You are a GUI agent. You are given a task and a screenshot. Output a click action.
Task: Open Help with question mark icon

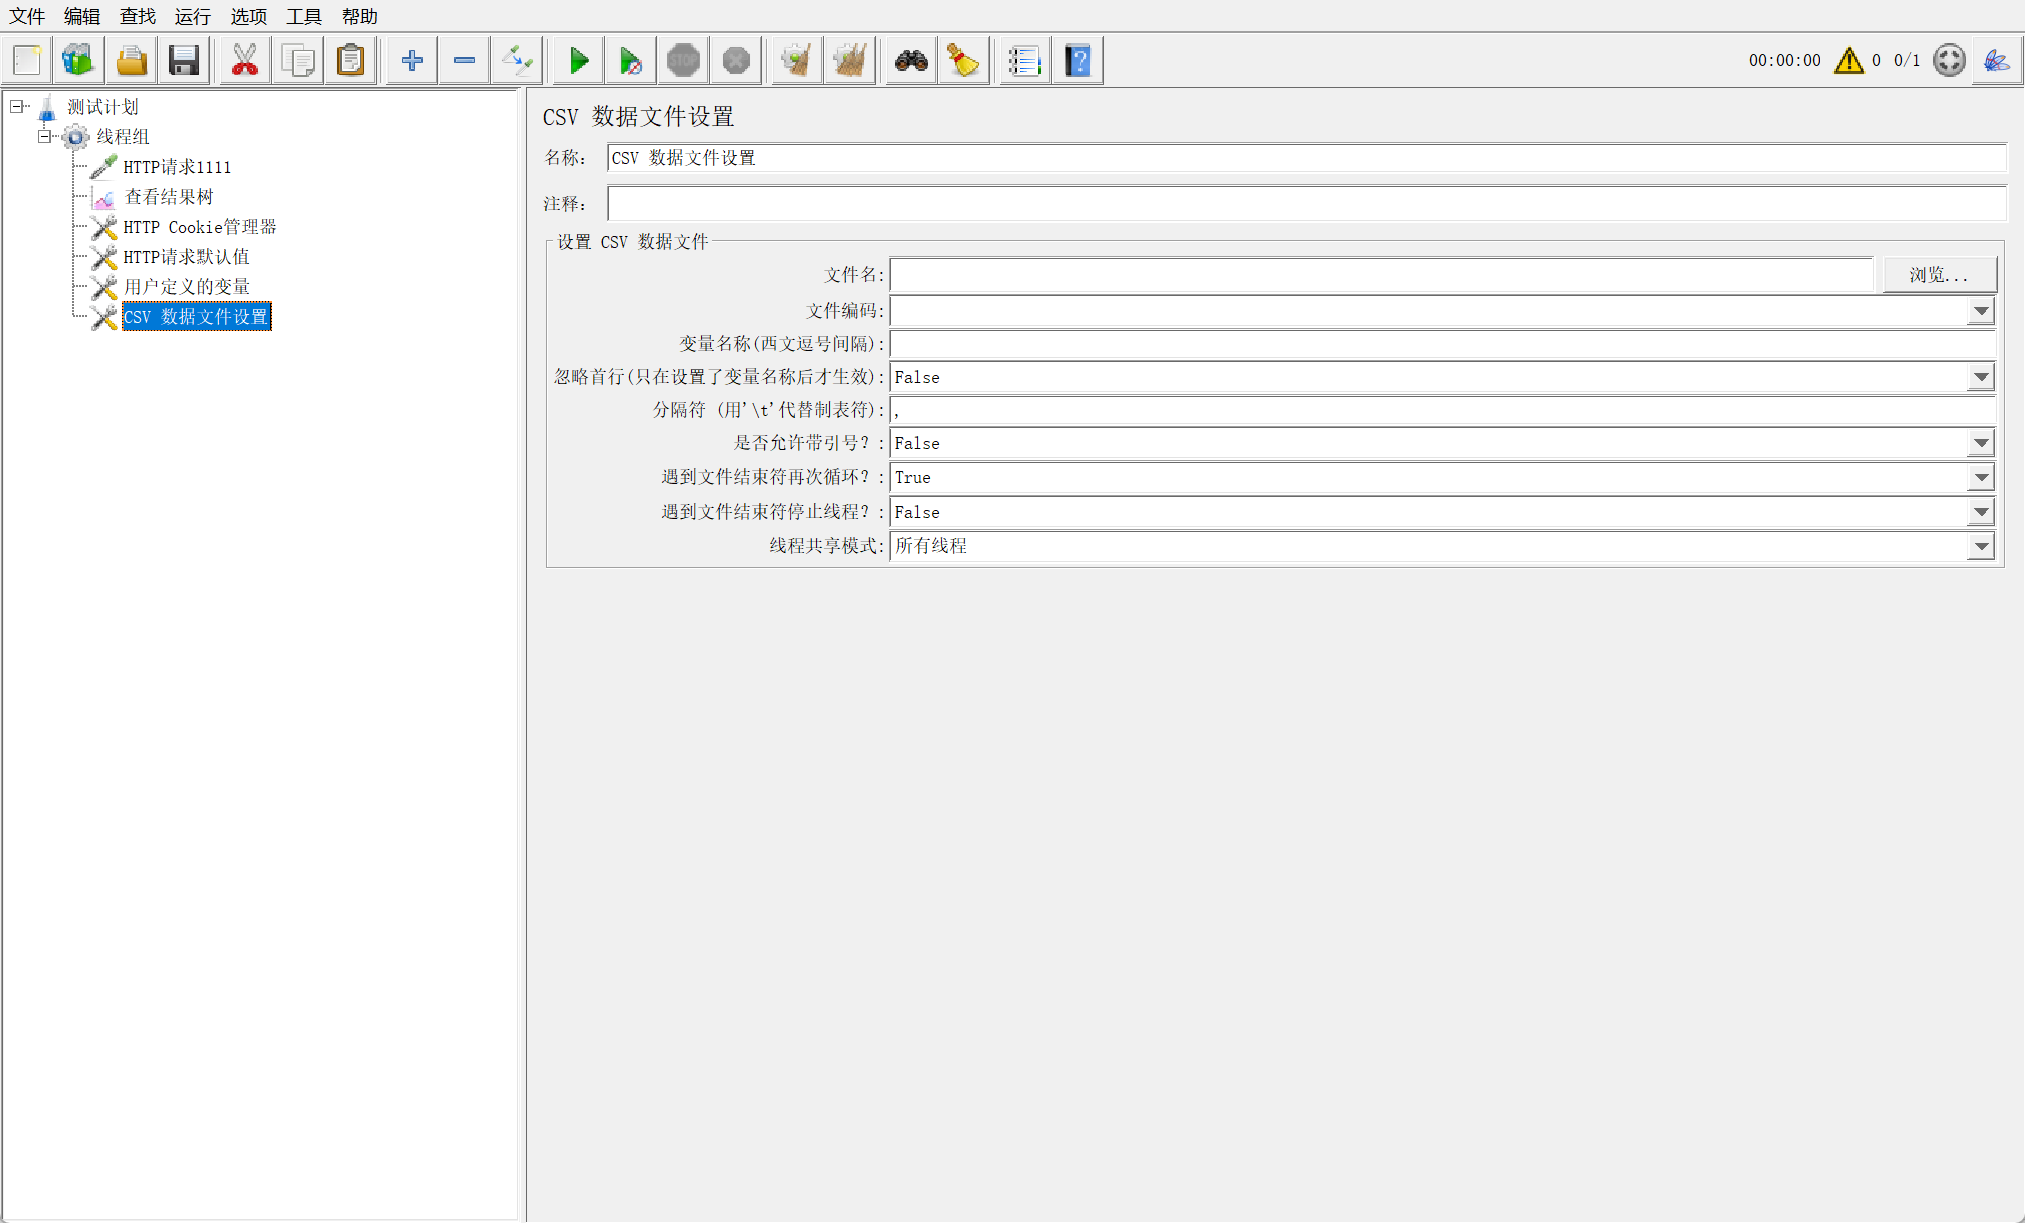coord(1078,61)
